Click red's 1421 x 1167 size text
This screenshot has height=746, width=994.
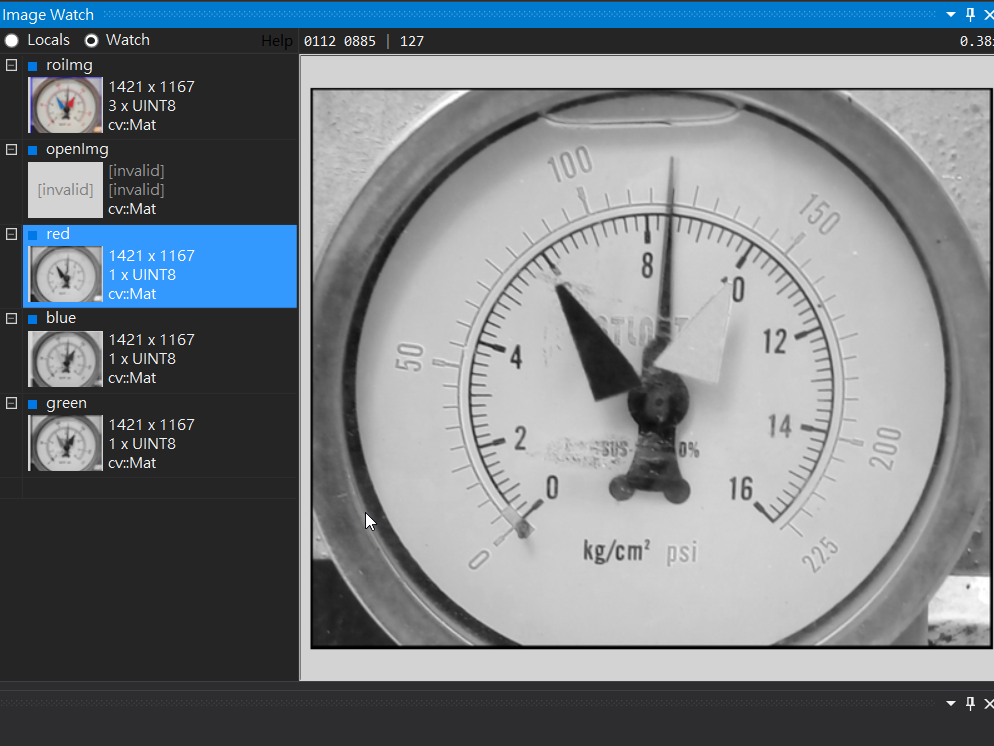152,255
